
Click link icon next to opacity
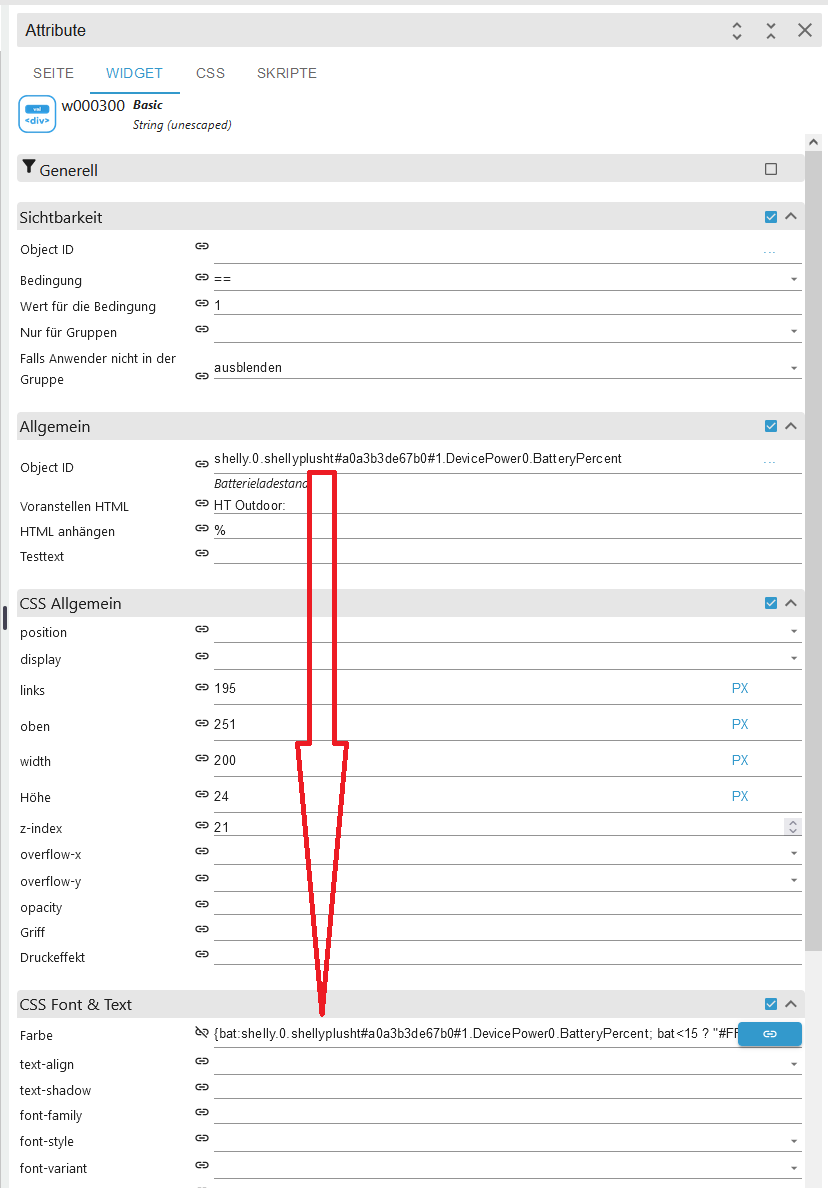201,906
